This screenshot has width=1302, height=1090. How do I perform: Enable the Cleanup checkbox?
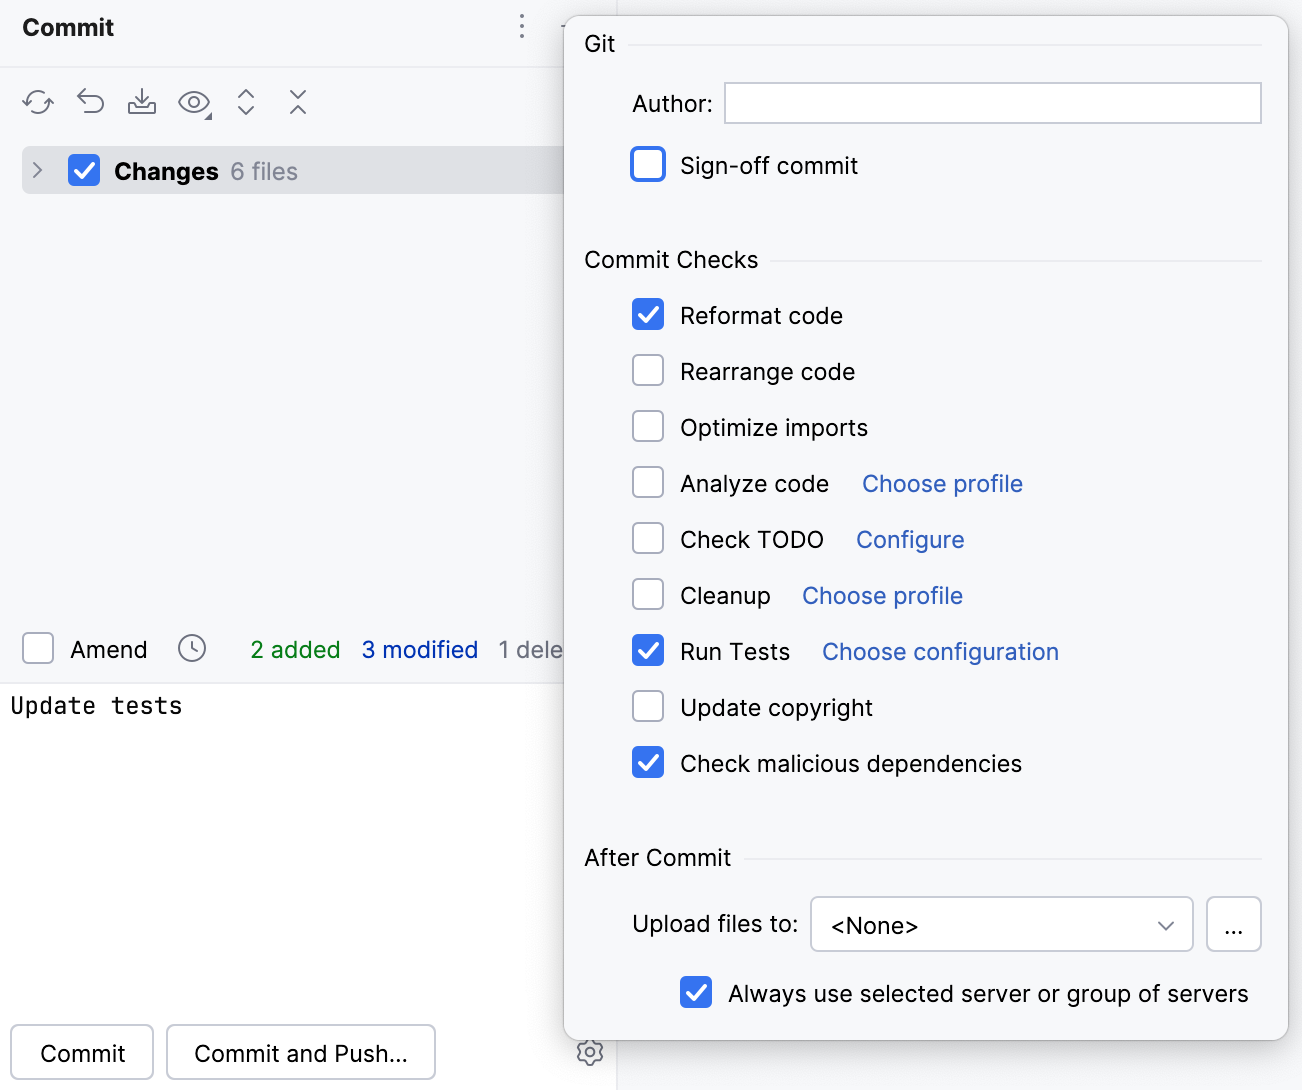648,595
